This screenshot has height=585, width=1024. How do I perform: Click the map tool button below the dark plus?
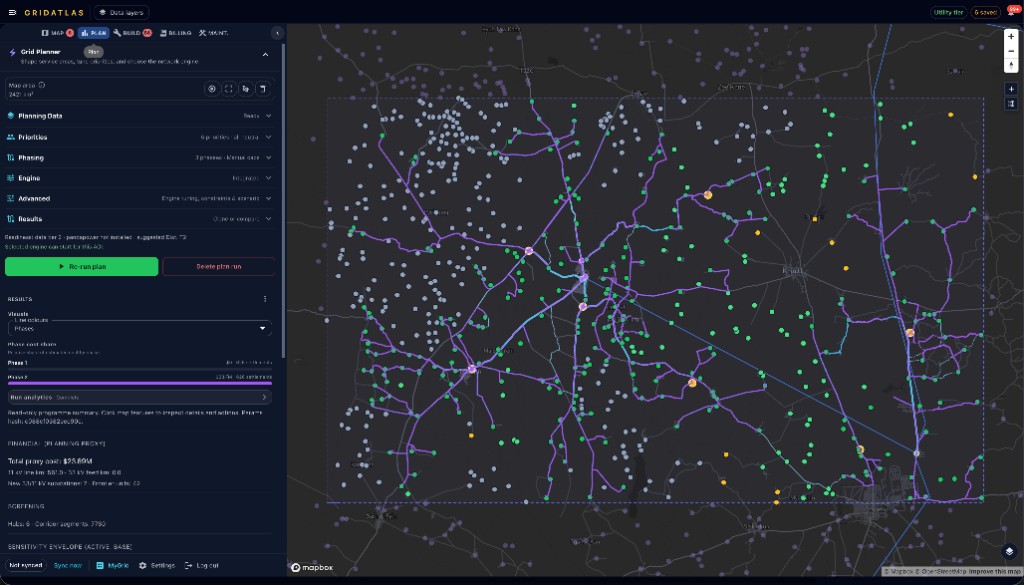pyautogui.click(x=1011, y=104)
